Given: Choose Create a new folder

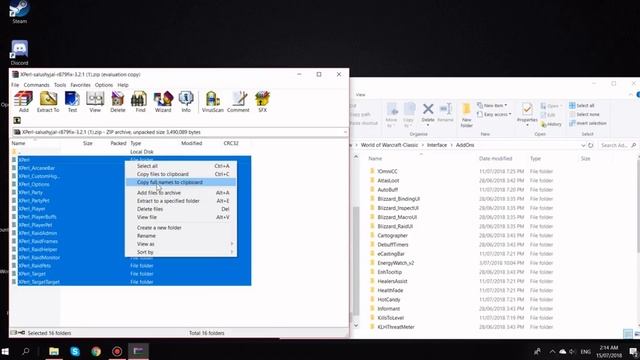Looking at the screenshot, I should (x=181, y=228).
